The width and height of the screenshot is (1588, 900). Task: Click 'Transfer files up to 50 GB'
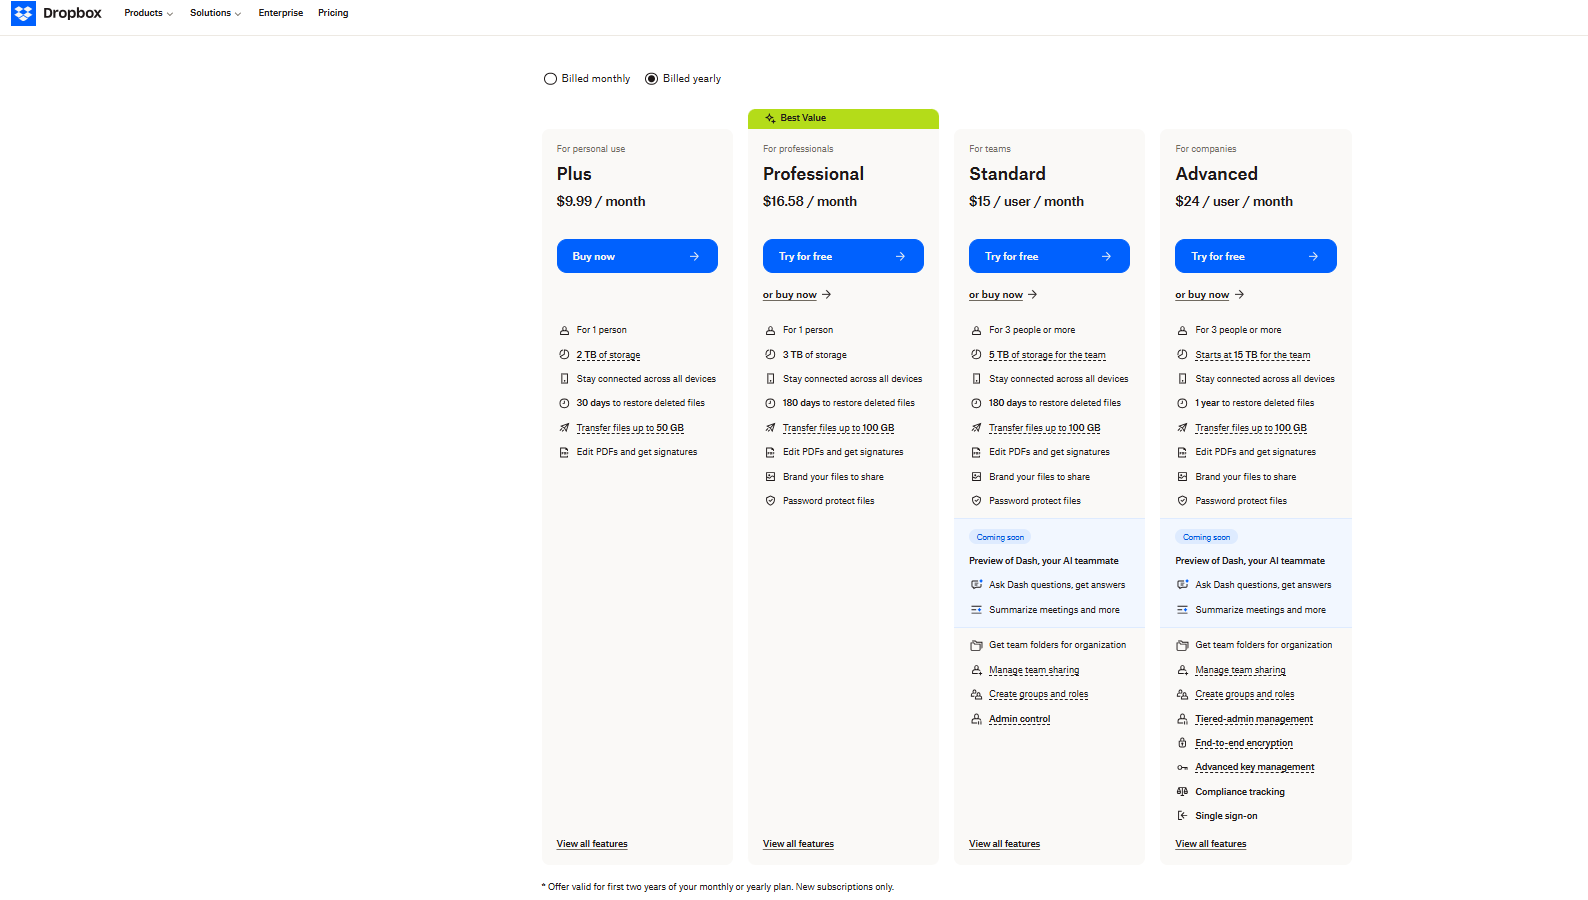[630, 428]
